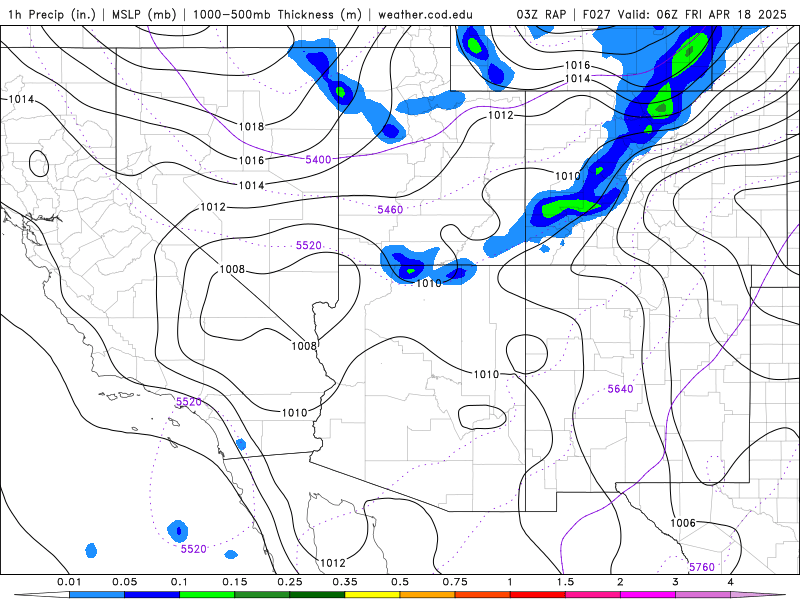
Task: Click the purple 5400 thickness label
Action: (x=318, y=160)
